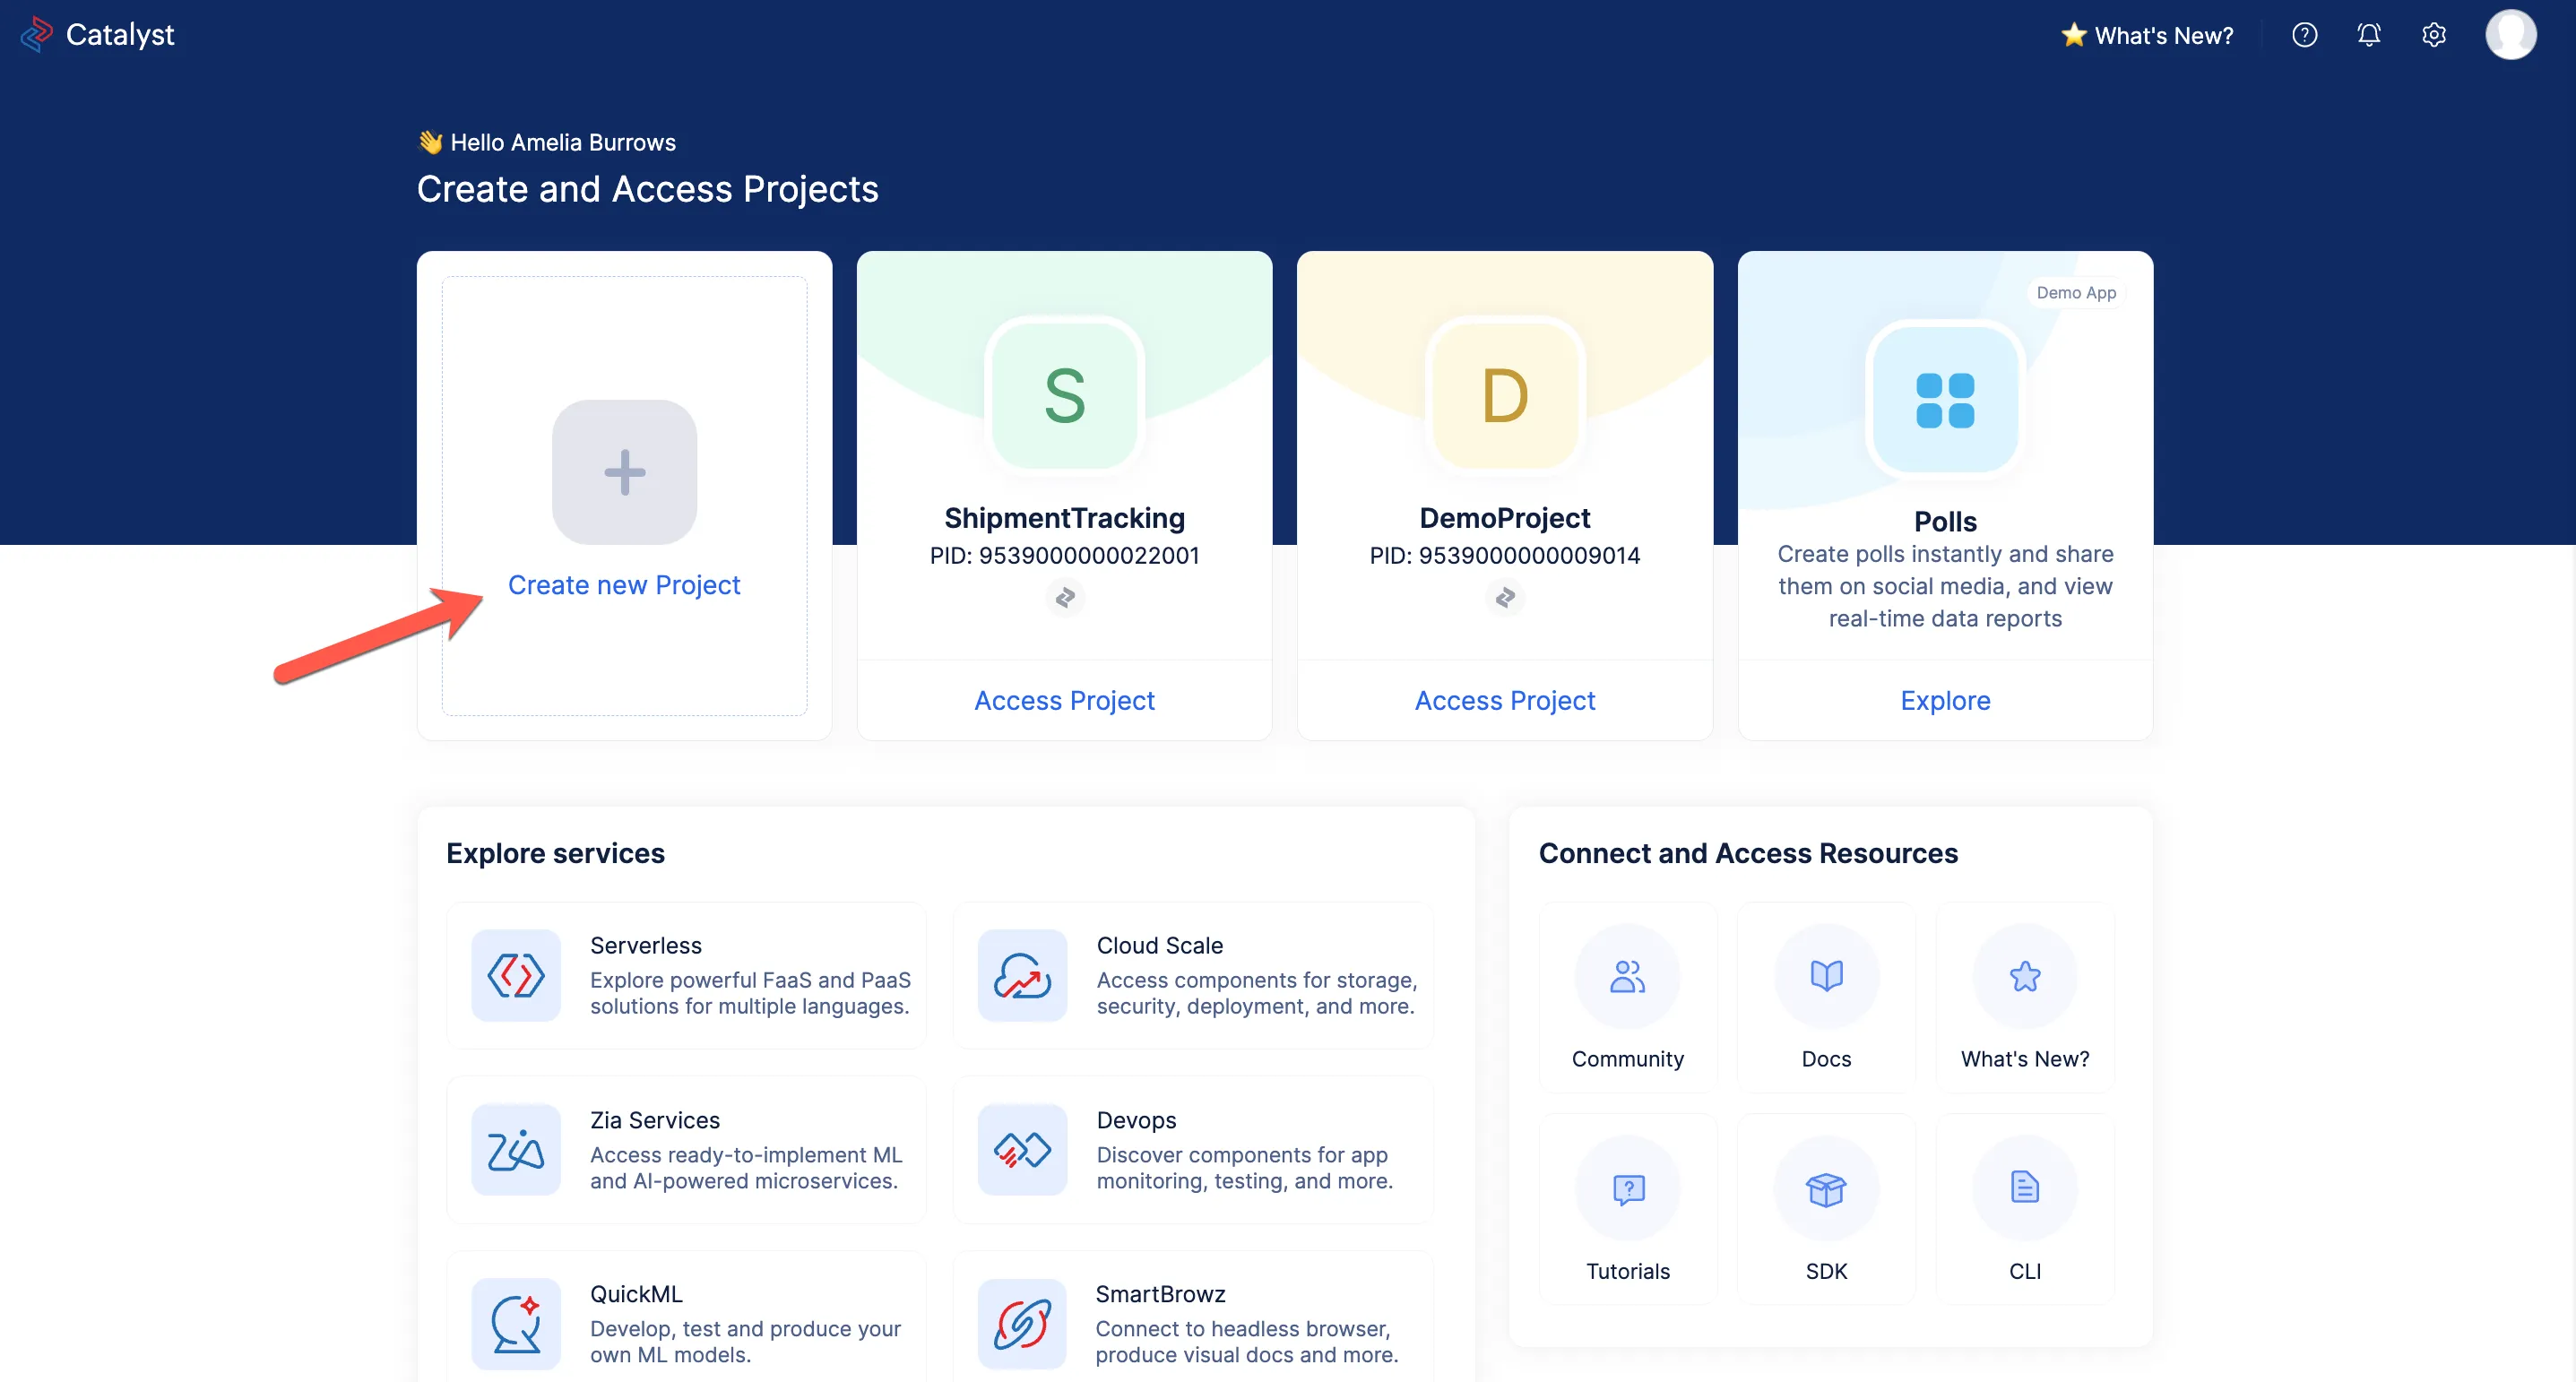Select the DemoProject letter D thumbnail
This screenshot has width=2576, height=1382.
[1504, 396]
